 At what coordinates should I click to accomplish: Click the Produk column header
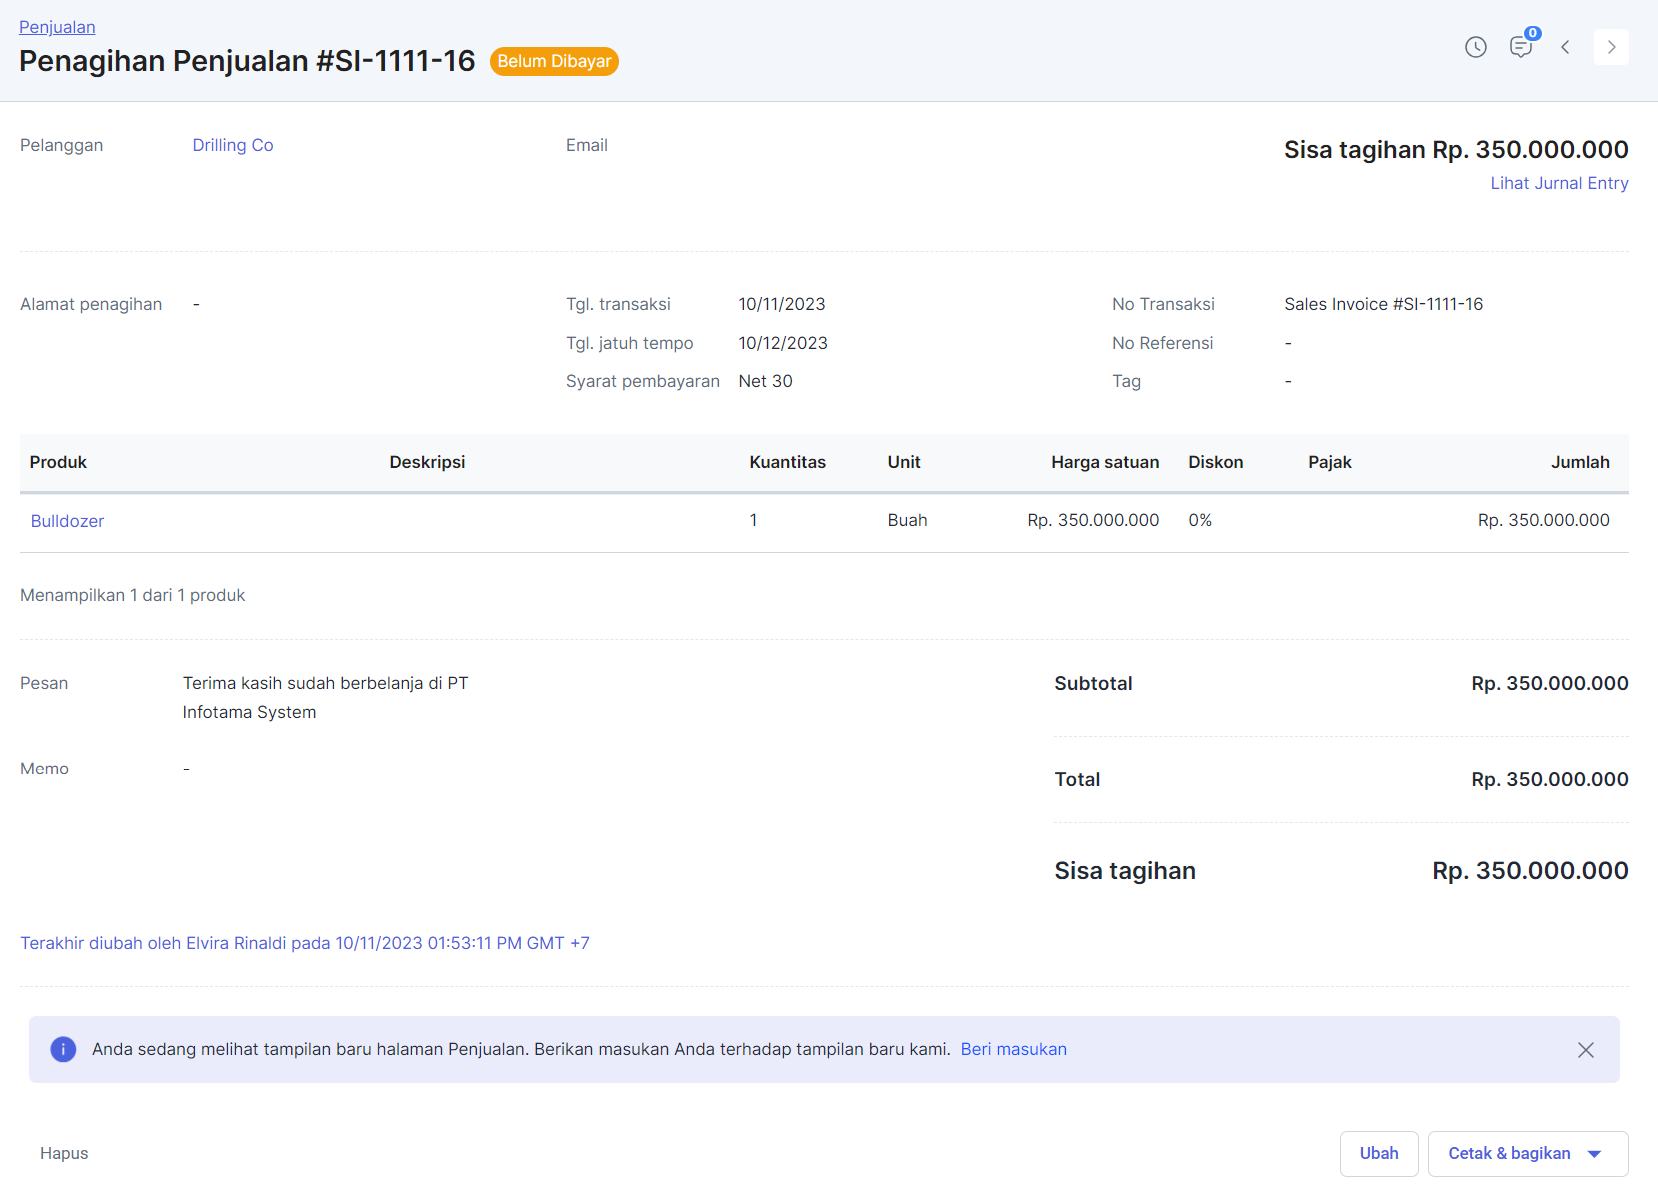(58, 462)
